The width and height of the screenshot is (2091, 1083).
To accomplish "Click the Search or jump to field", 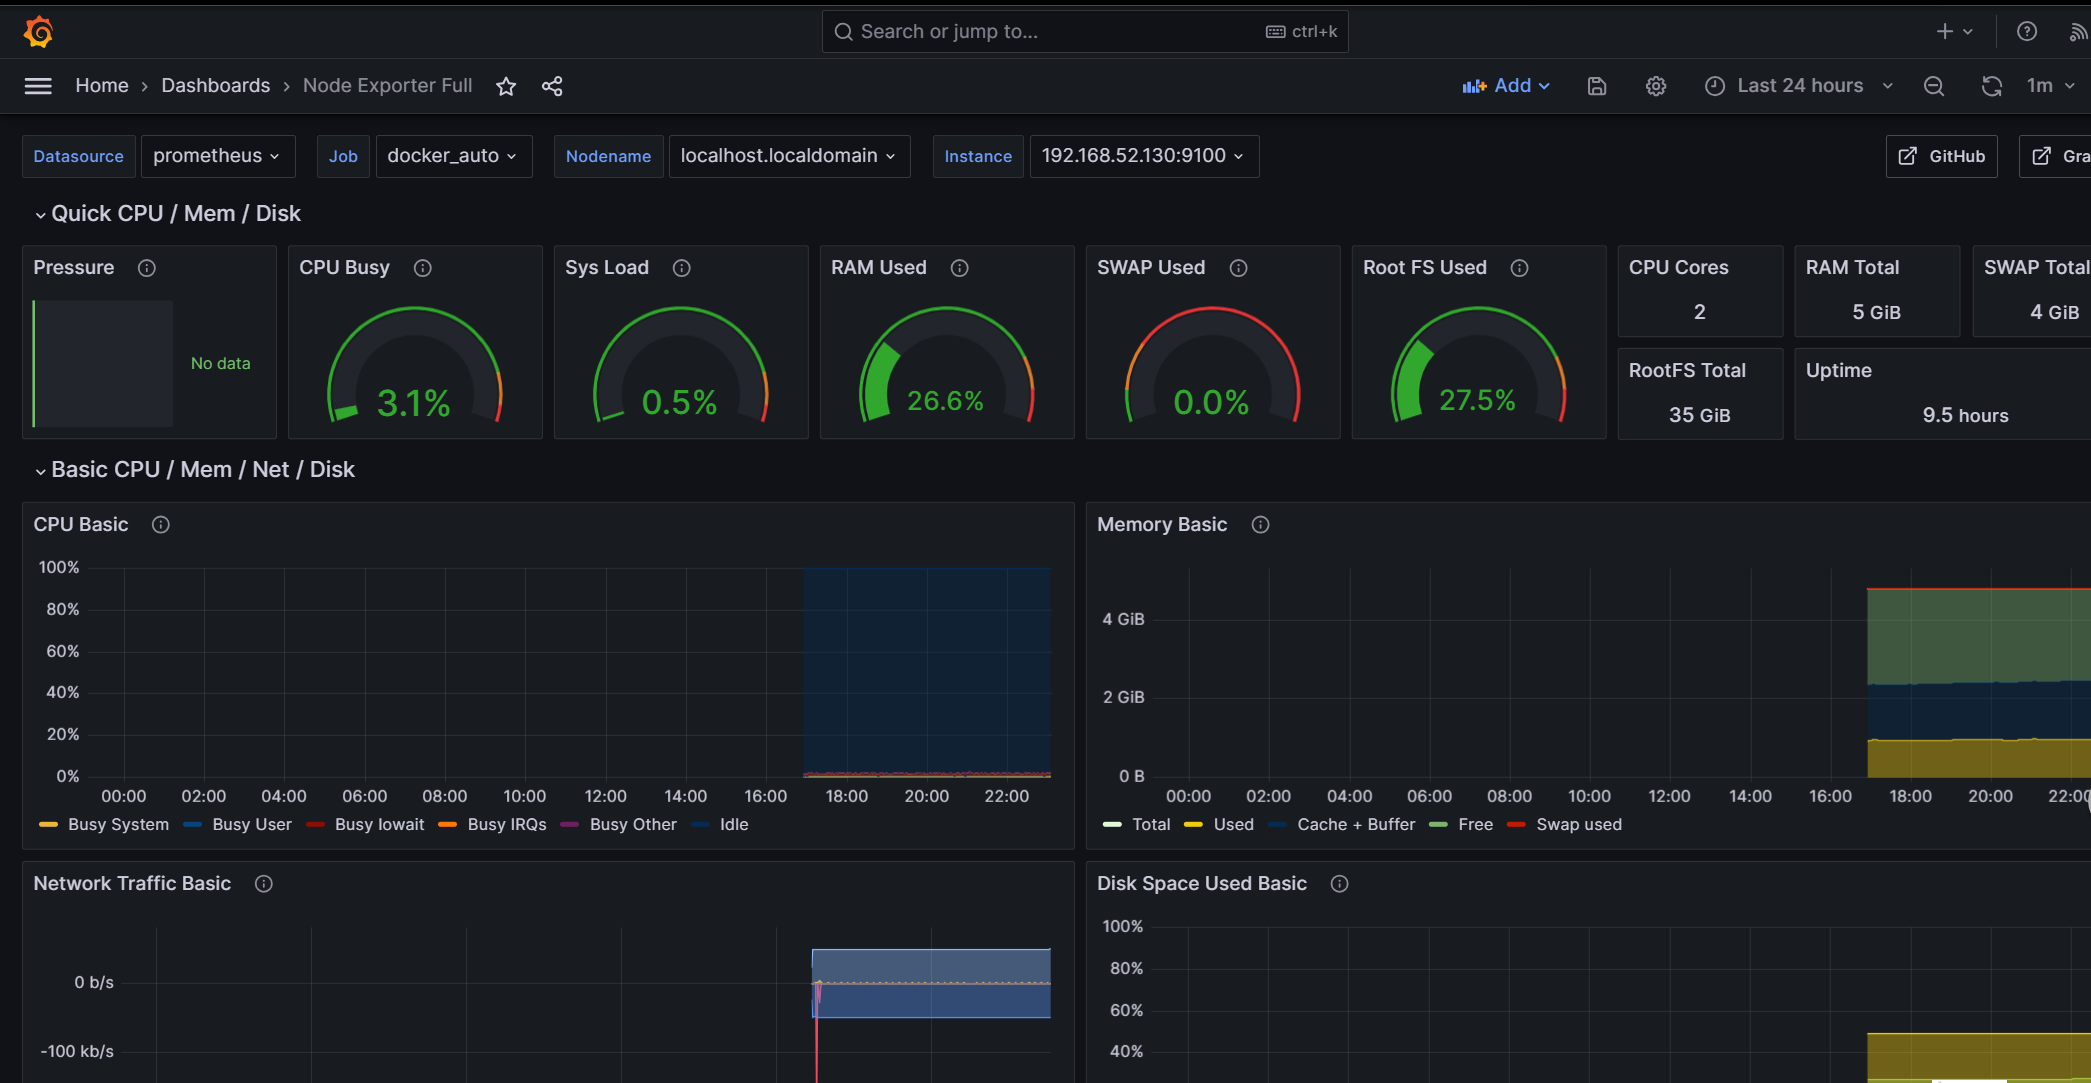I will point(1050,32).
